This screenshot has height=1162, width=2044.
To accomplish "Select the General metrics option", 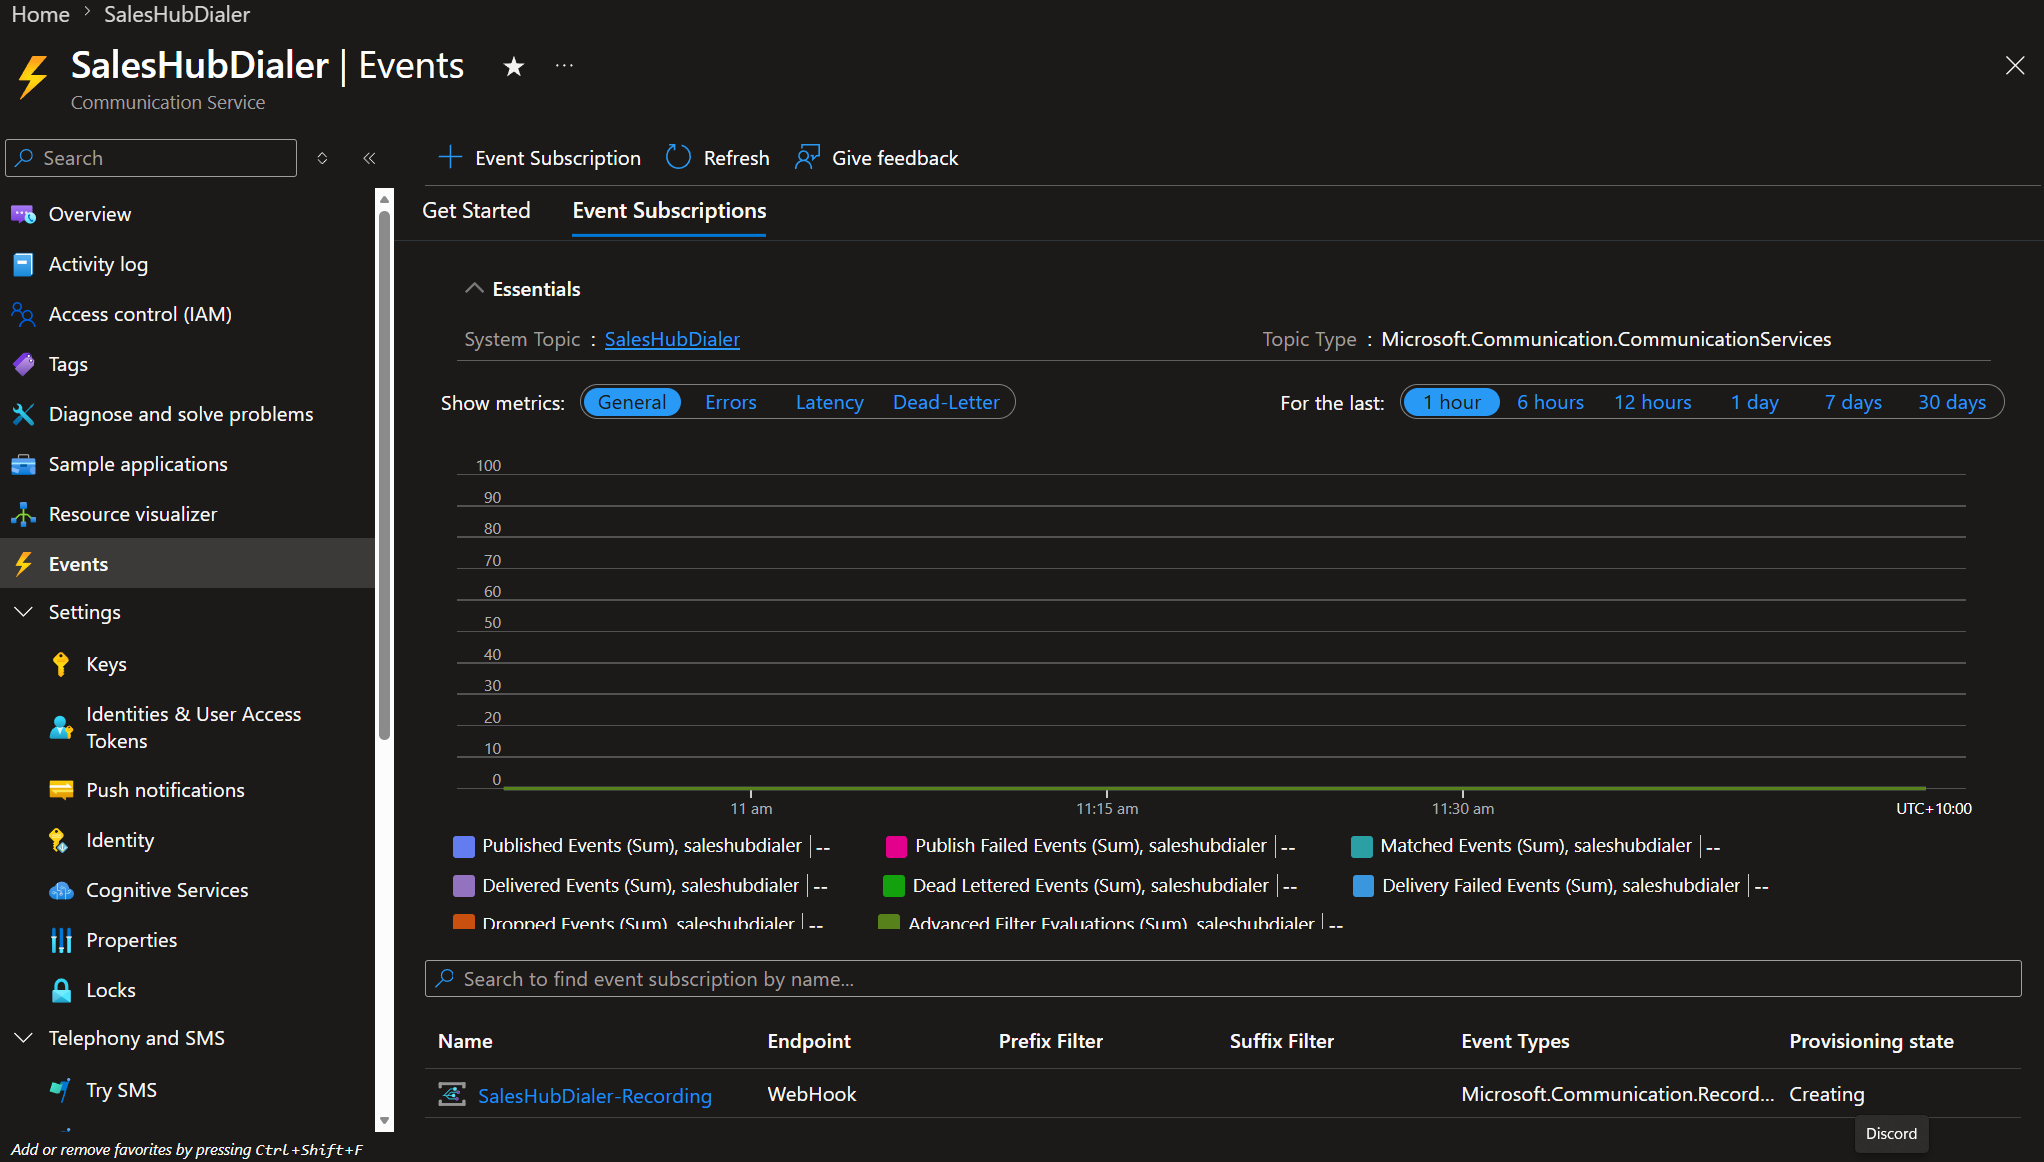I will 632,402.
